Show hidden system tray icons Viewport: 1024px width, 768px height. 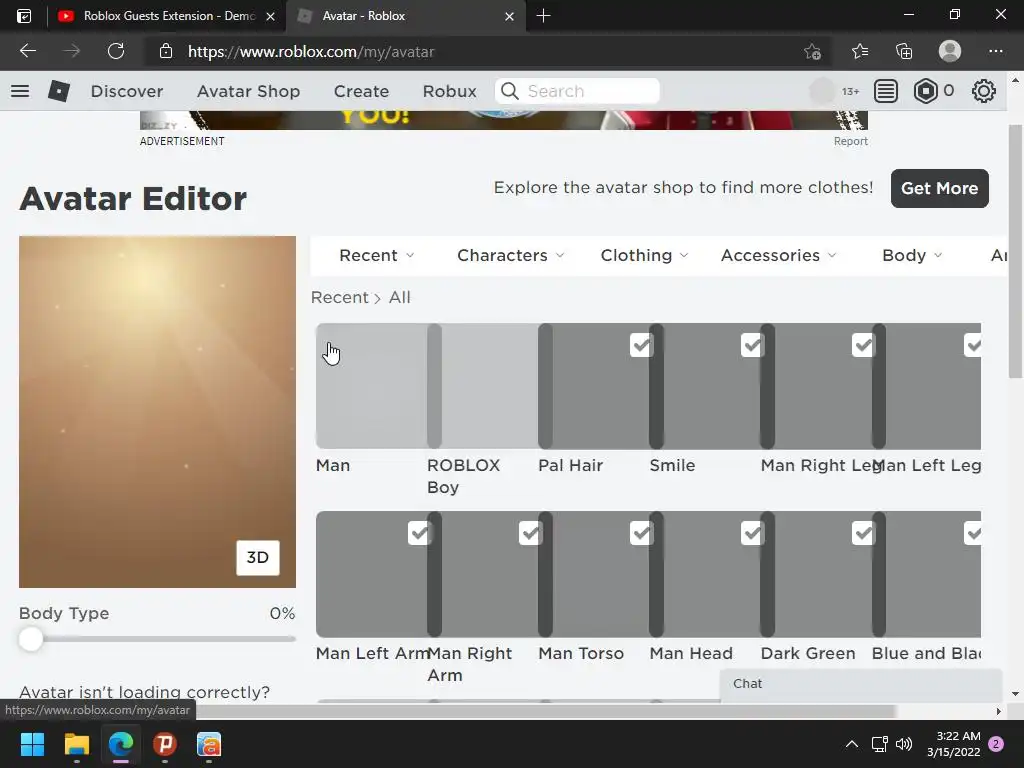coord(852,744)
